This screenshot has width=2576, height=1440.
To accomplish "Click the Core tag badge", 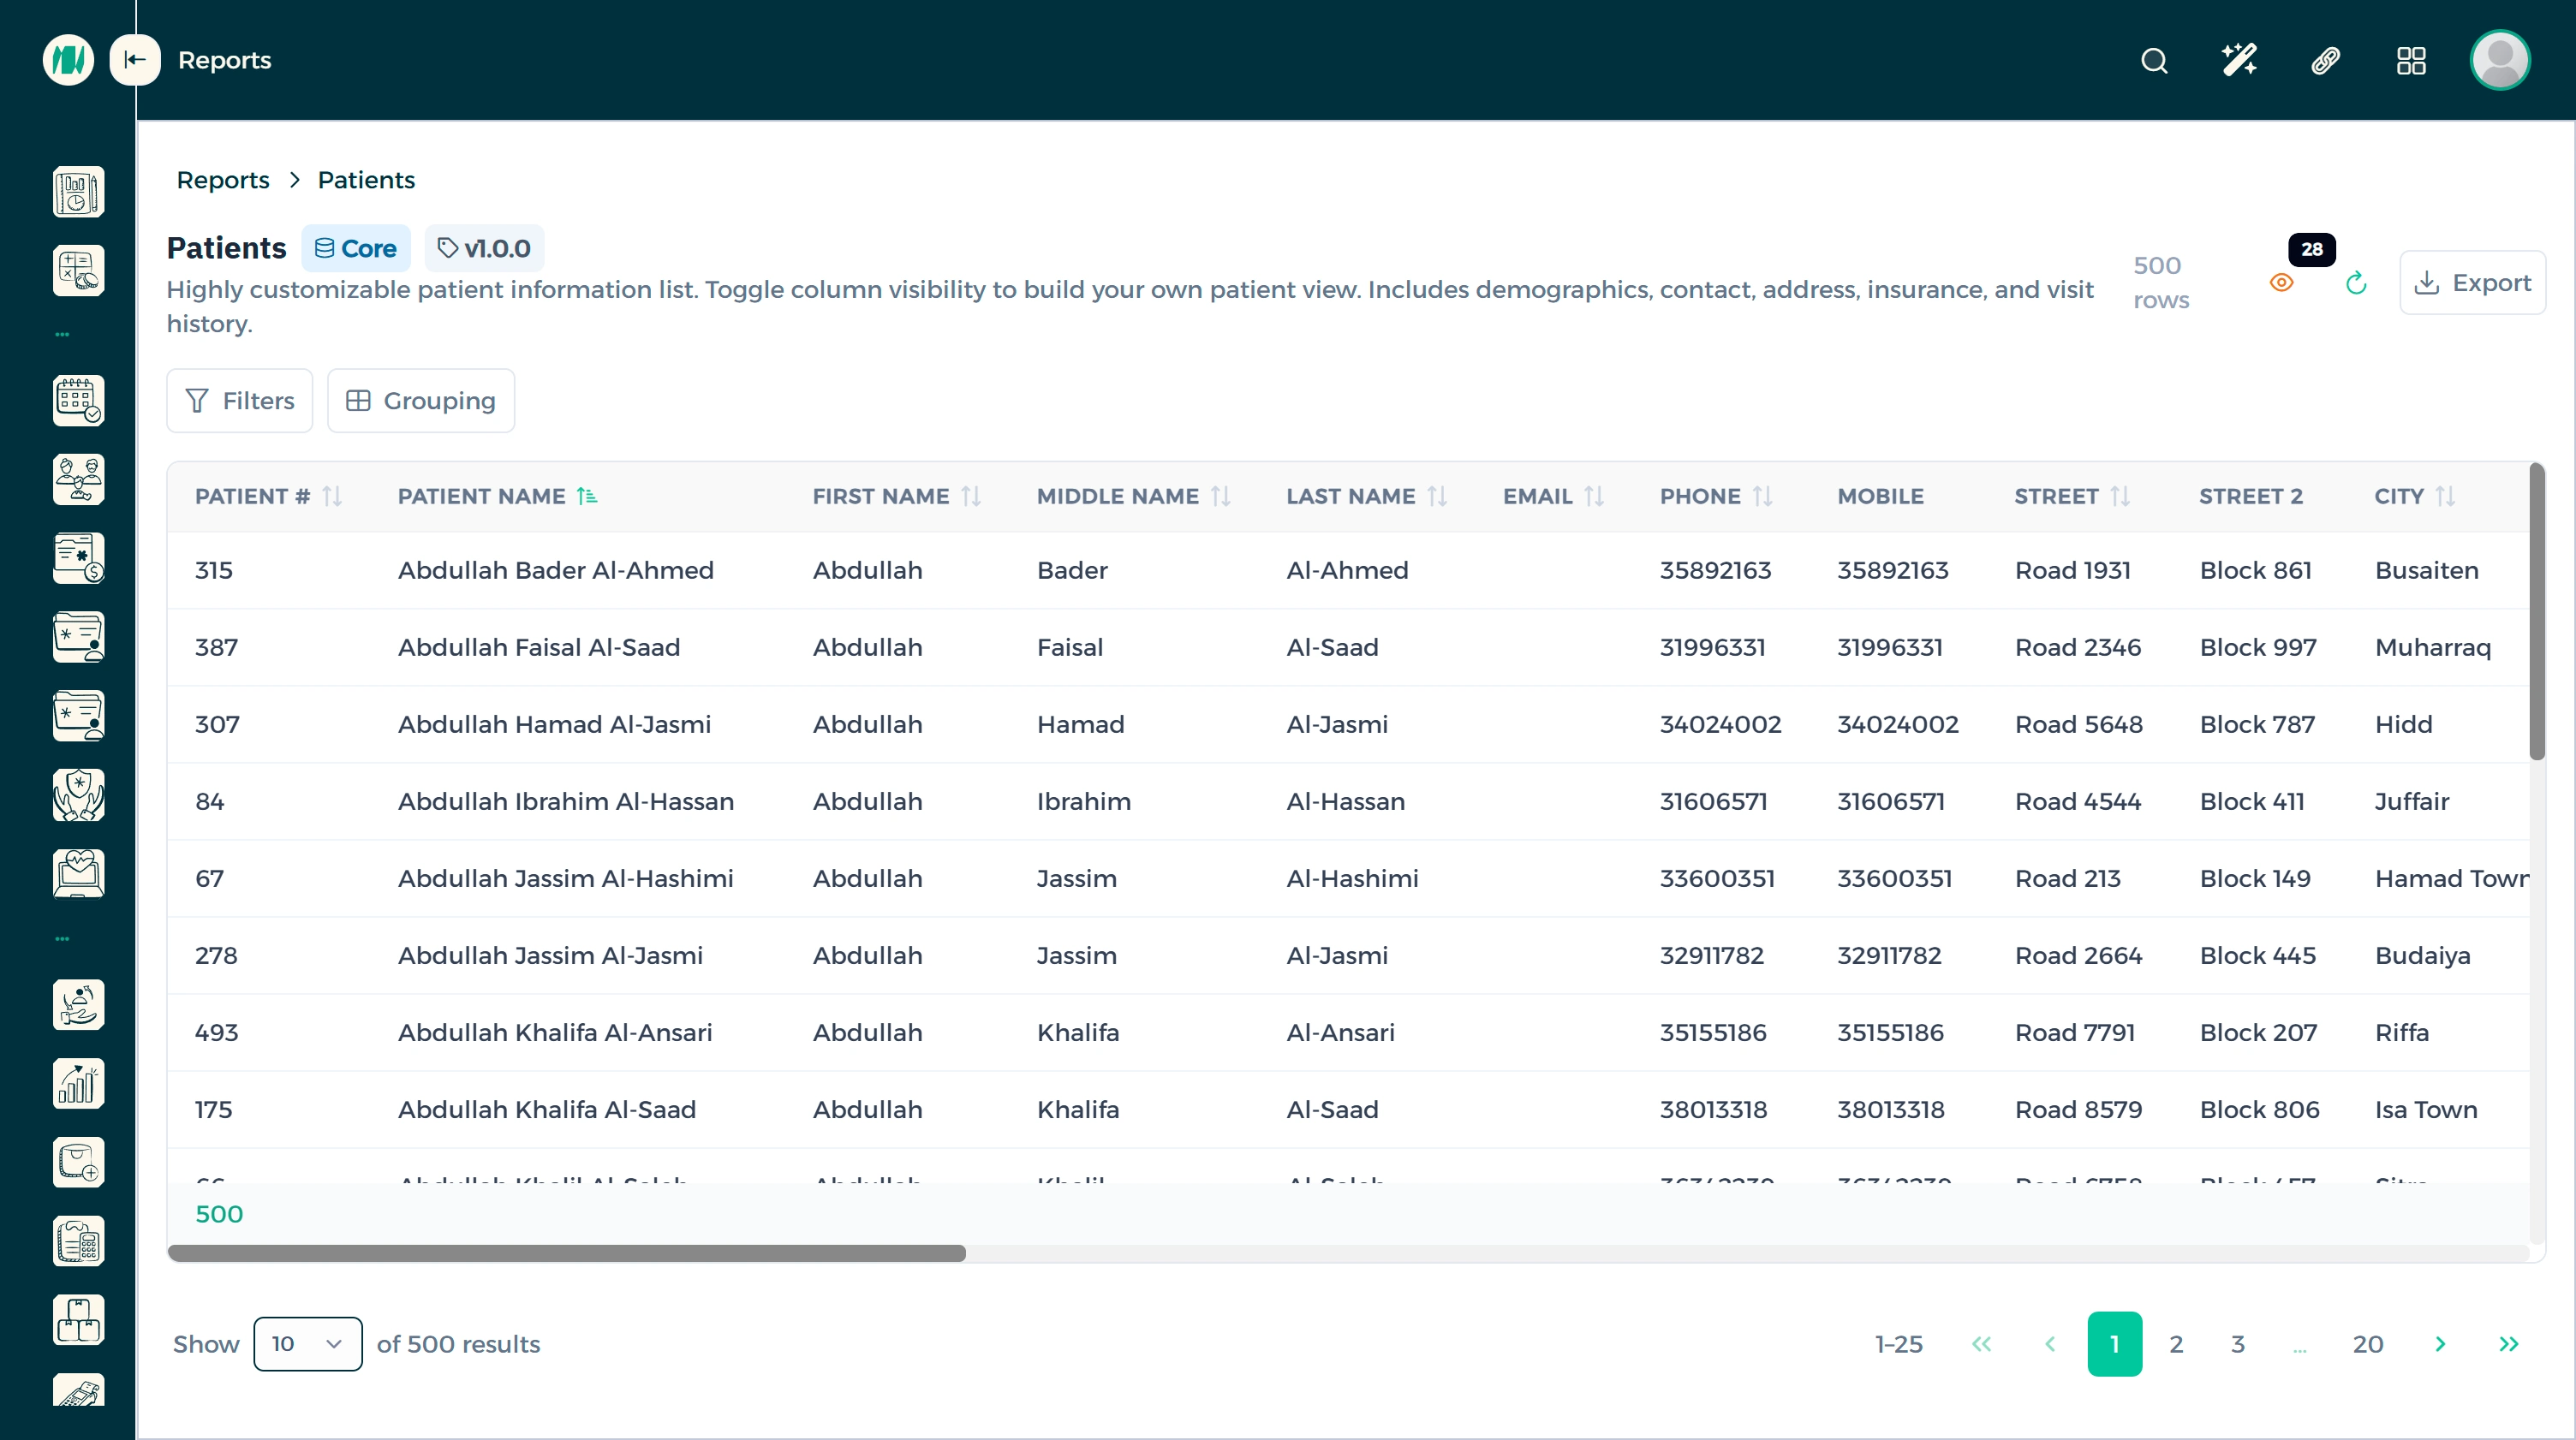I will coord(356,248).
